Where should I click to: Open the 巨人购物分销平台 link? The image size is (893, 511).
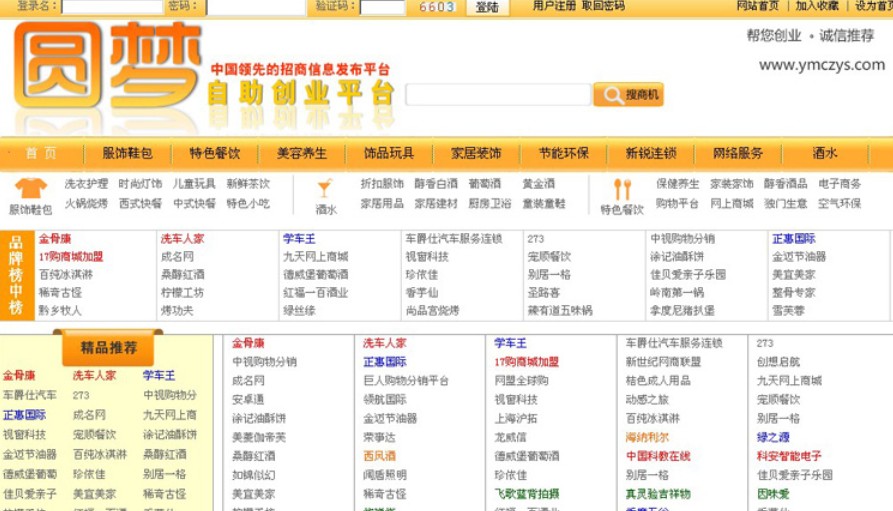[406, 381]
